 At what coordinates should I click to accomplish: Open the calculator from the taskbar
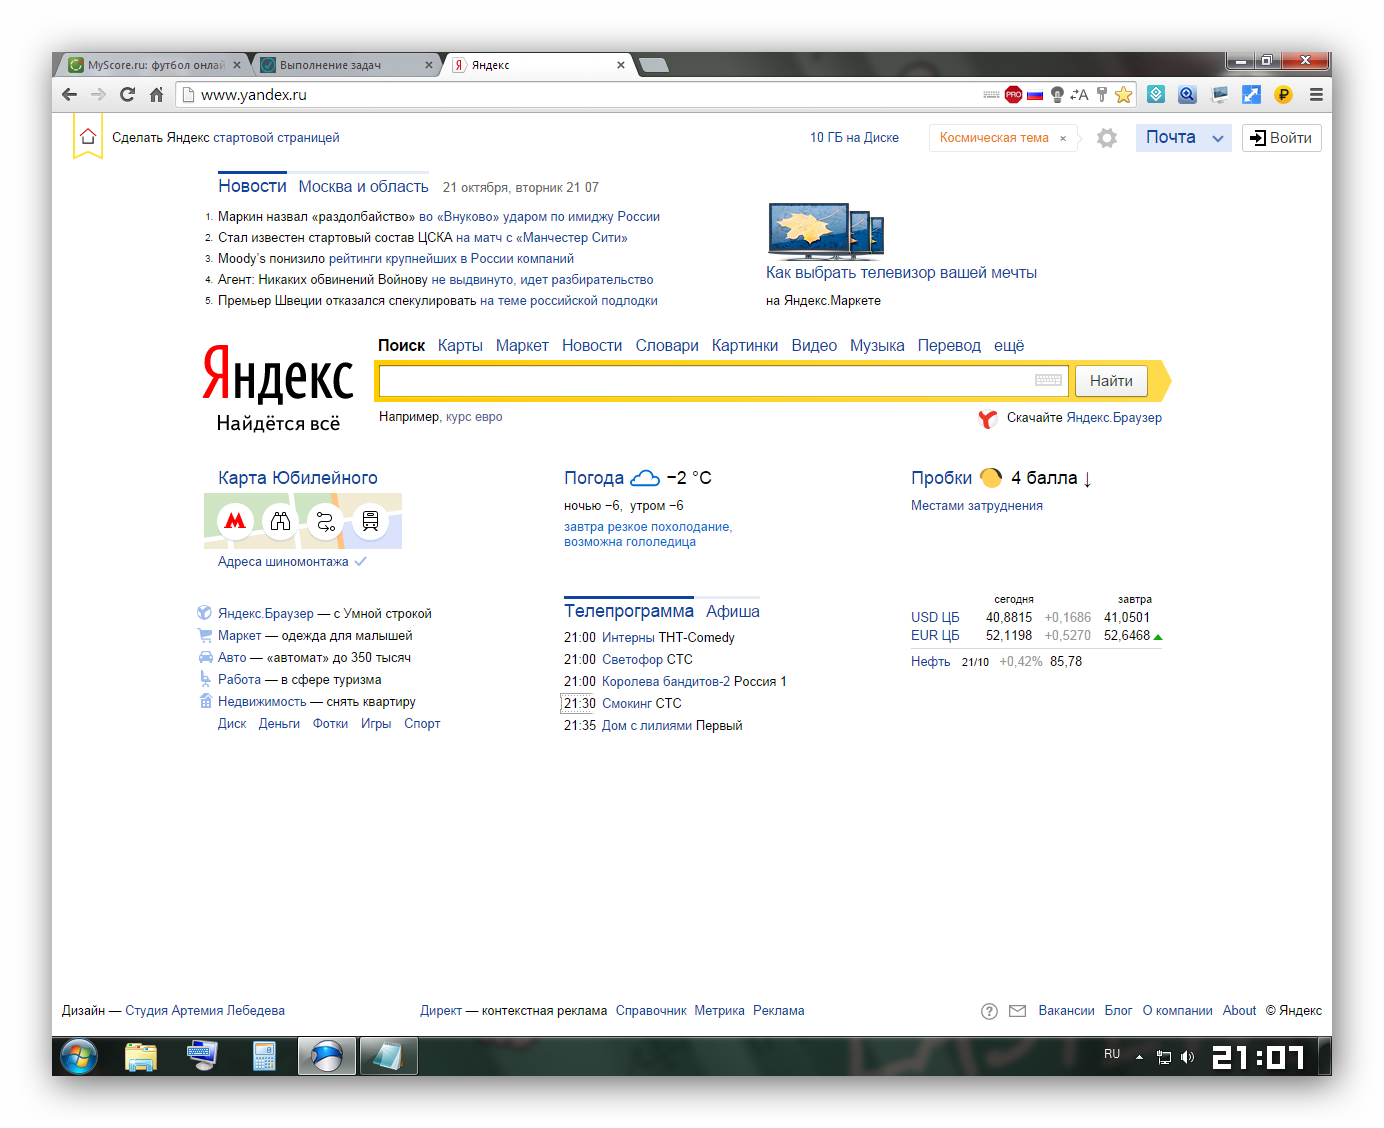(x=264, y=1056)
